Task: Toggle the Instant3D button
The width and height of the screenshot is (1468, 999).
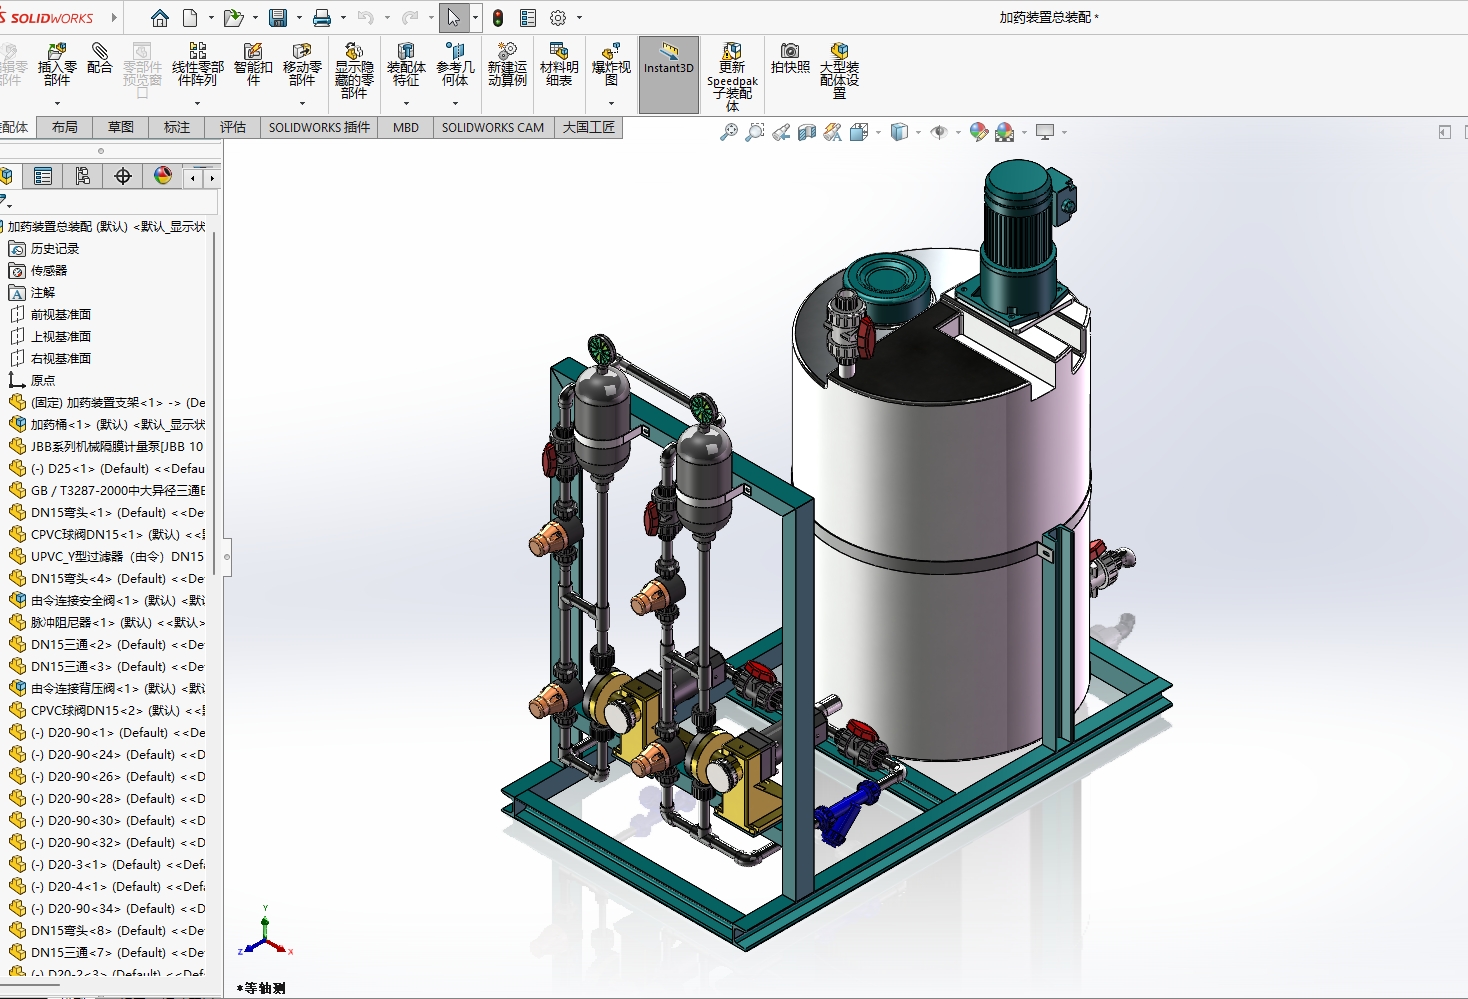Action: tap(669, 75)
